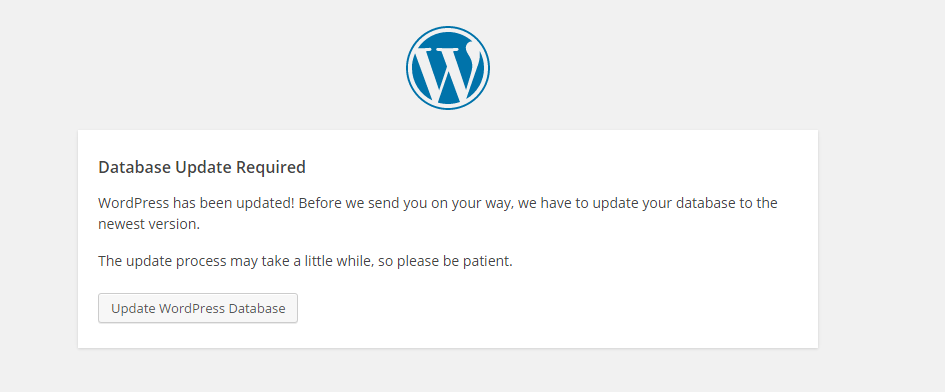Click the WordPress has been updated sentence

point(196,203)
